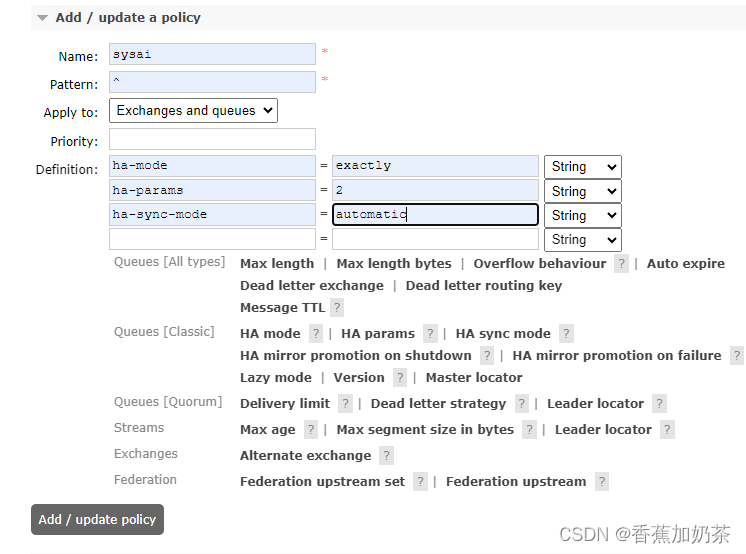Click the automatic value field
This screenshot has width=746, height=554.
(x=435, y=215)
